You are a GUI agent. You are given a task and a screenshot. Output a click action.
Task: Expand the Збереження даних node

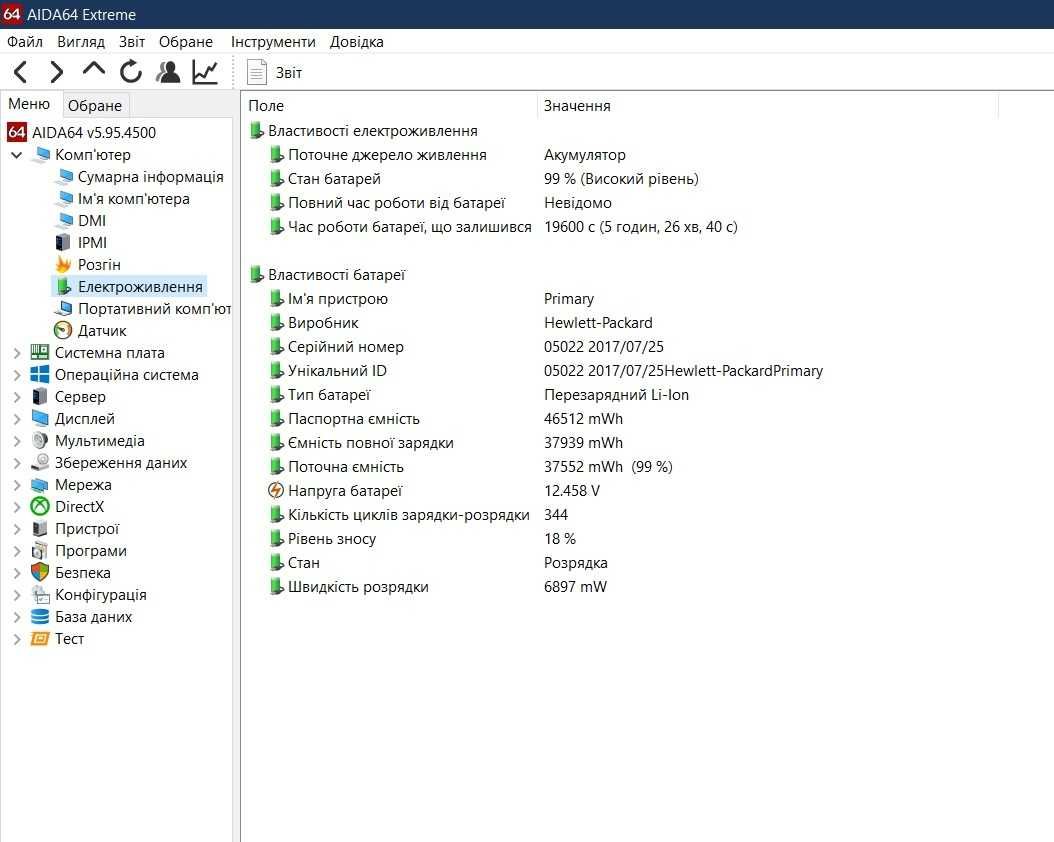[17, 463]
